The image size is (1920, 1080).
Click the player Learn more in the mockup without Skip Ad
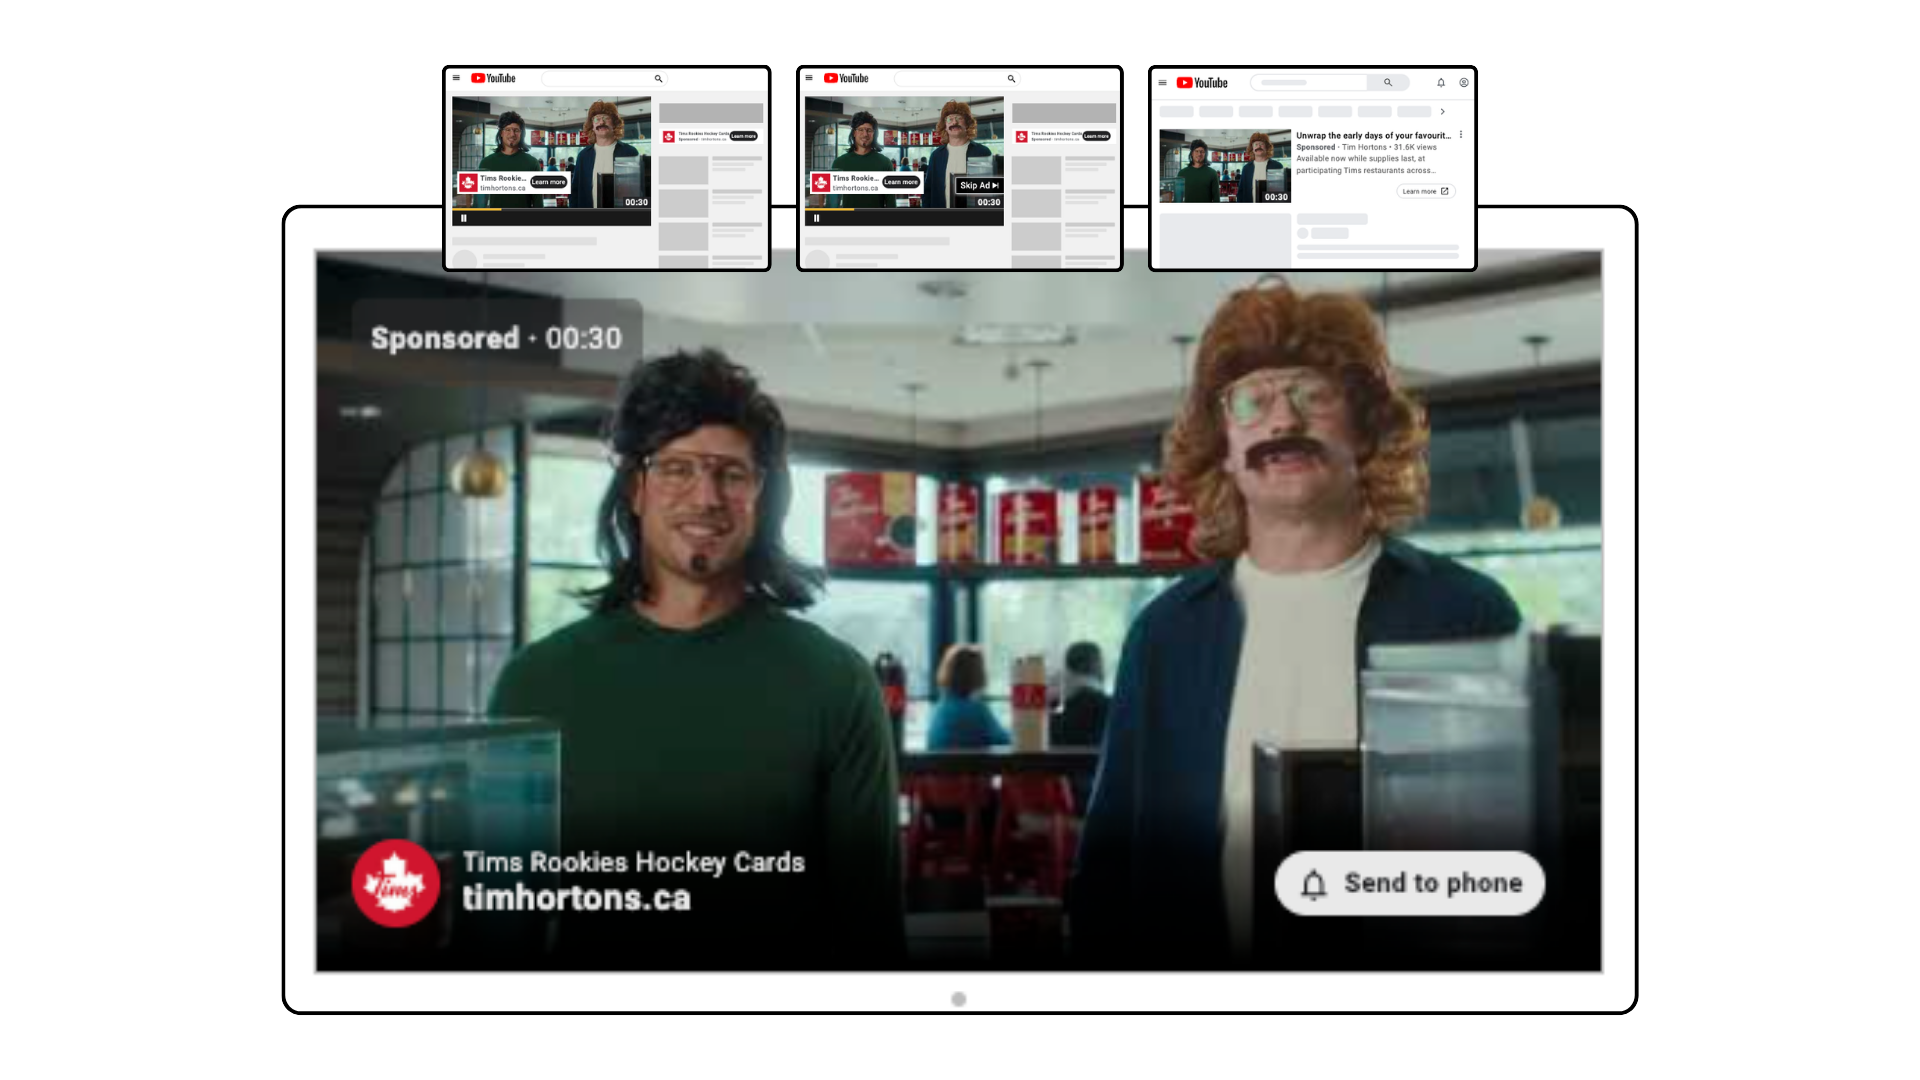point(549,182)
